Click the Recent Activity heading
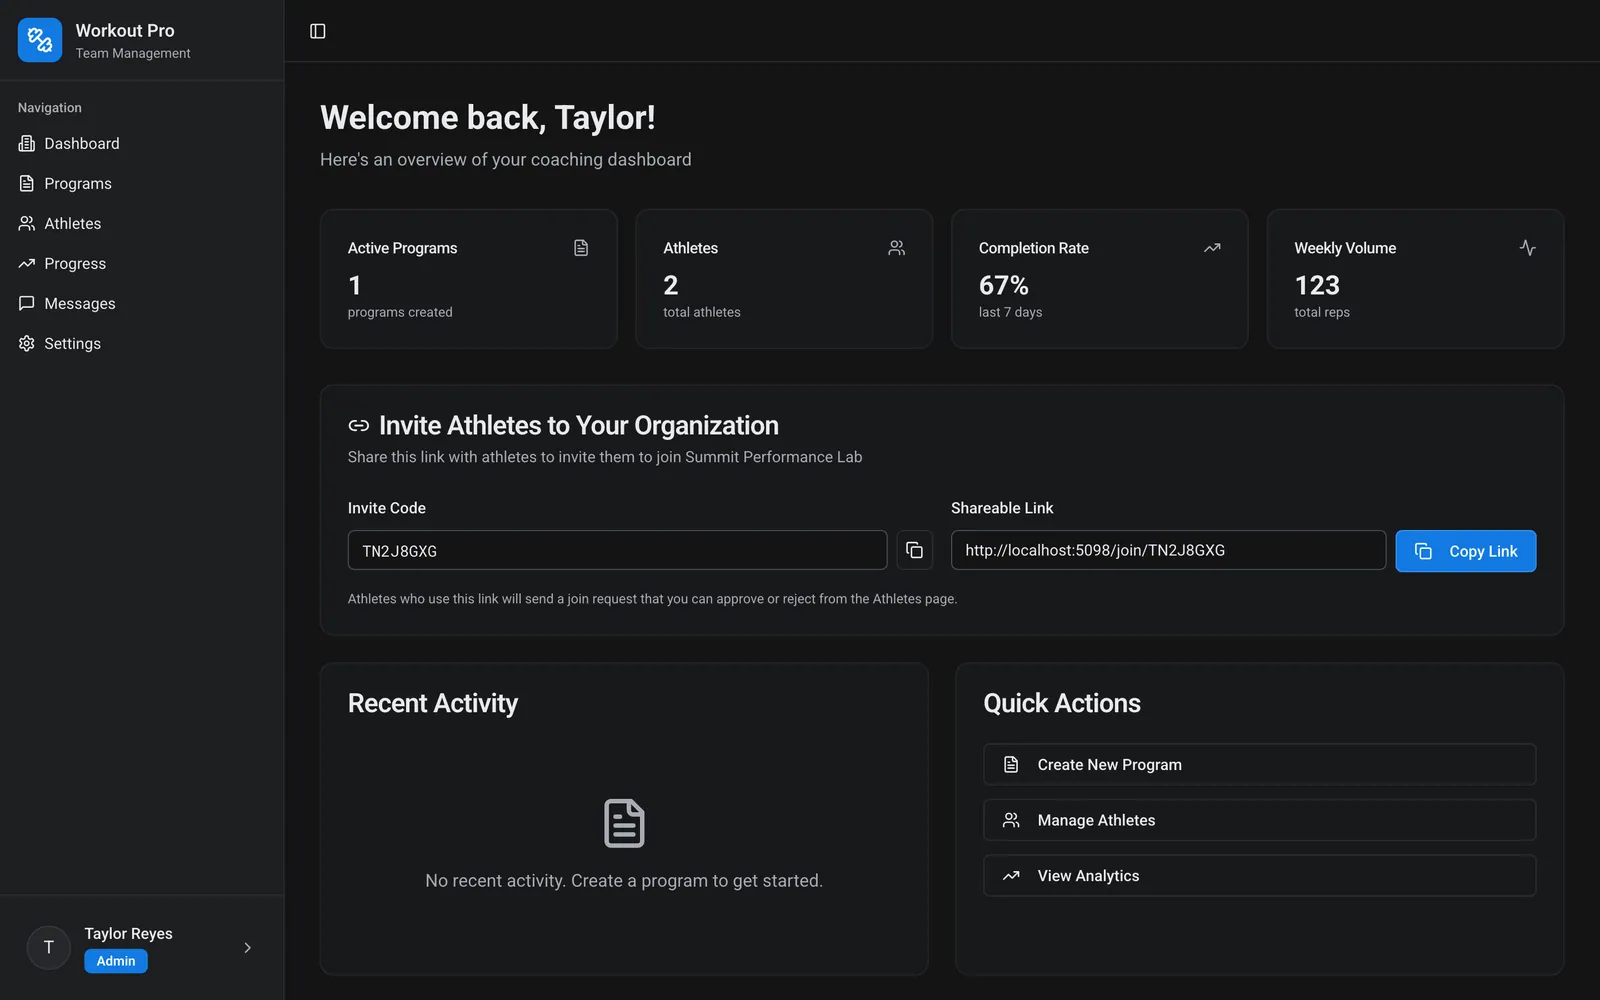This screenshot has height=1000, width=1600. (433, 704)
